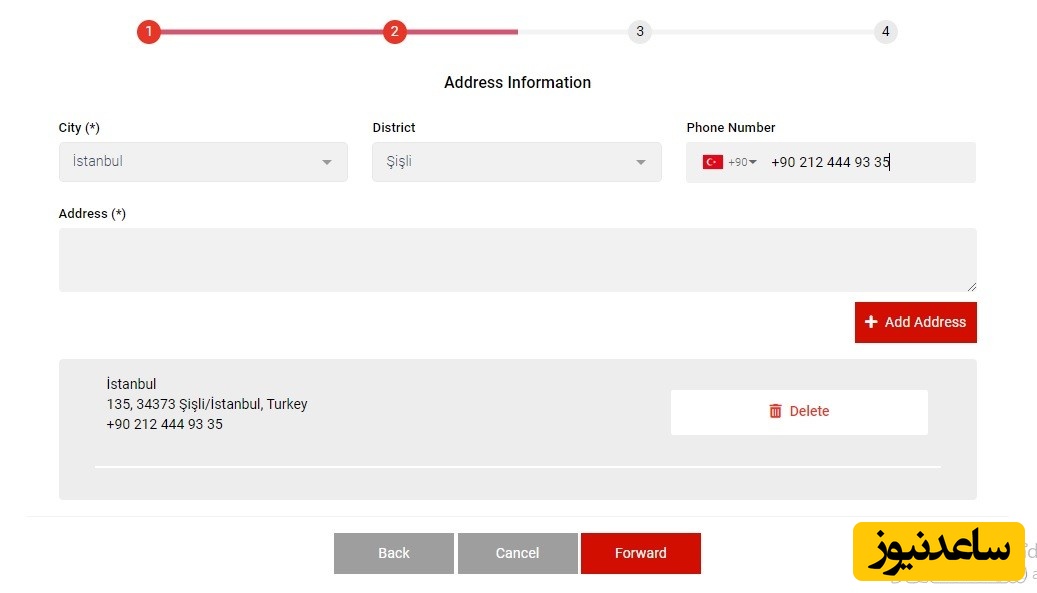Click the plus icon on Add Address

871,322
